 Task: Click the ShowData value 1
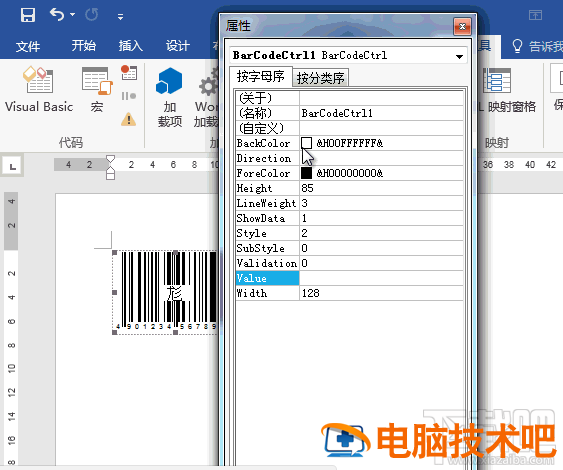coord(381,218)
